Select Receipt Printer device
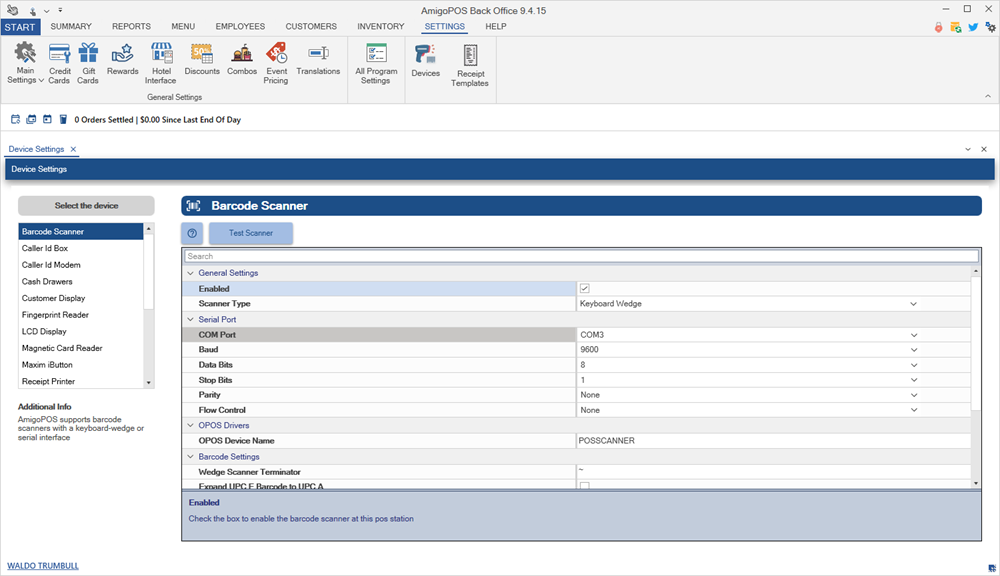This screenshot has height=576, width=1000. click(81, 381)
